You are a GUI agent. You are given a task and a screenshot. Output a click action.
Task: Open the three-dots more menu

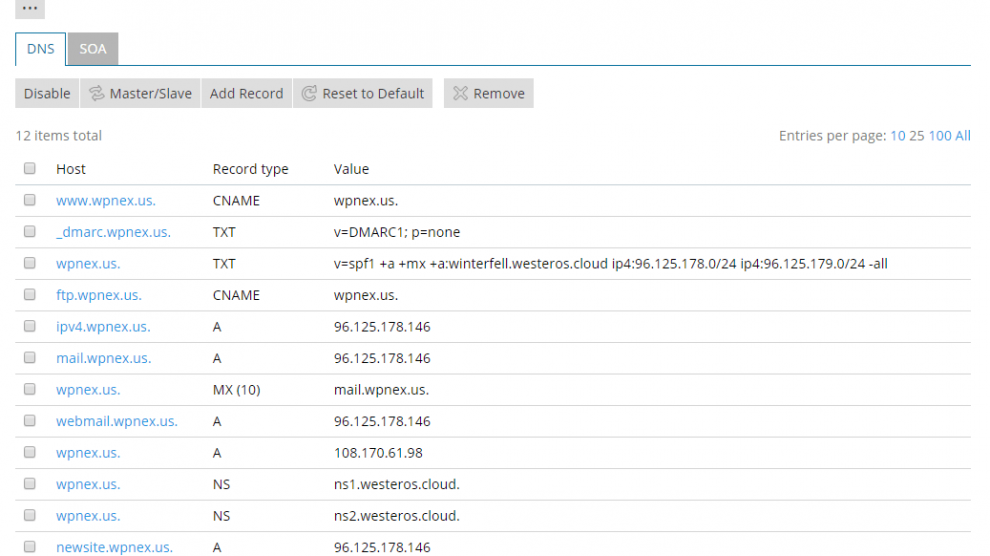point(30,8)
